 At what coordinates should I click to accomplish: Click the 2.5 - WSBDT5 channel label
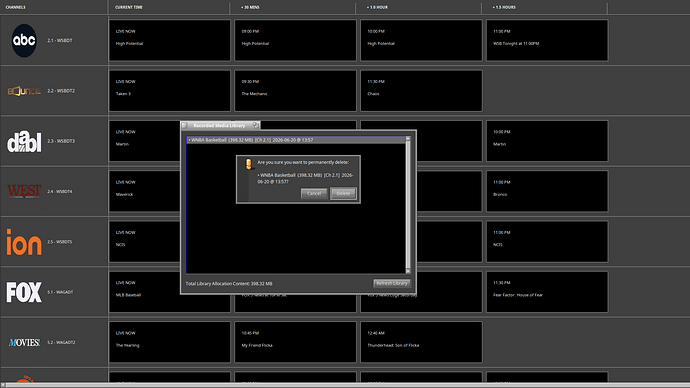click(x=59, y=242)
